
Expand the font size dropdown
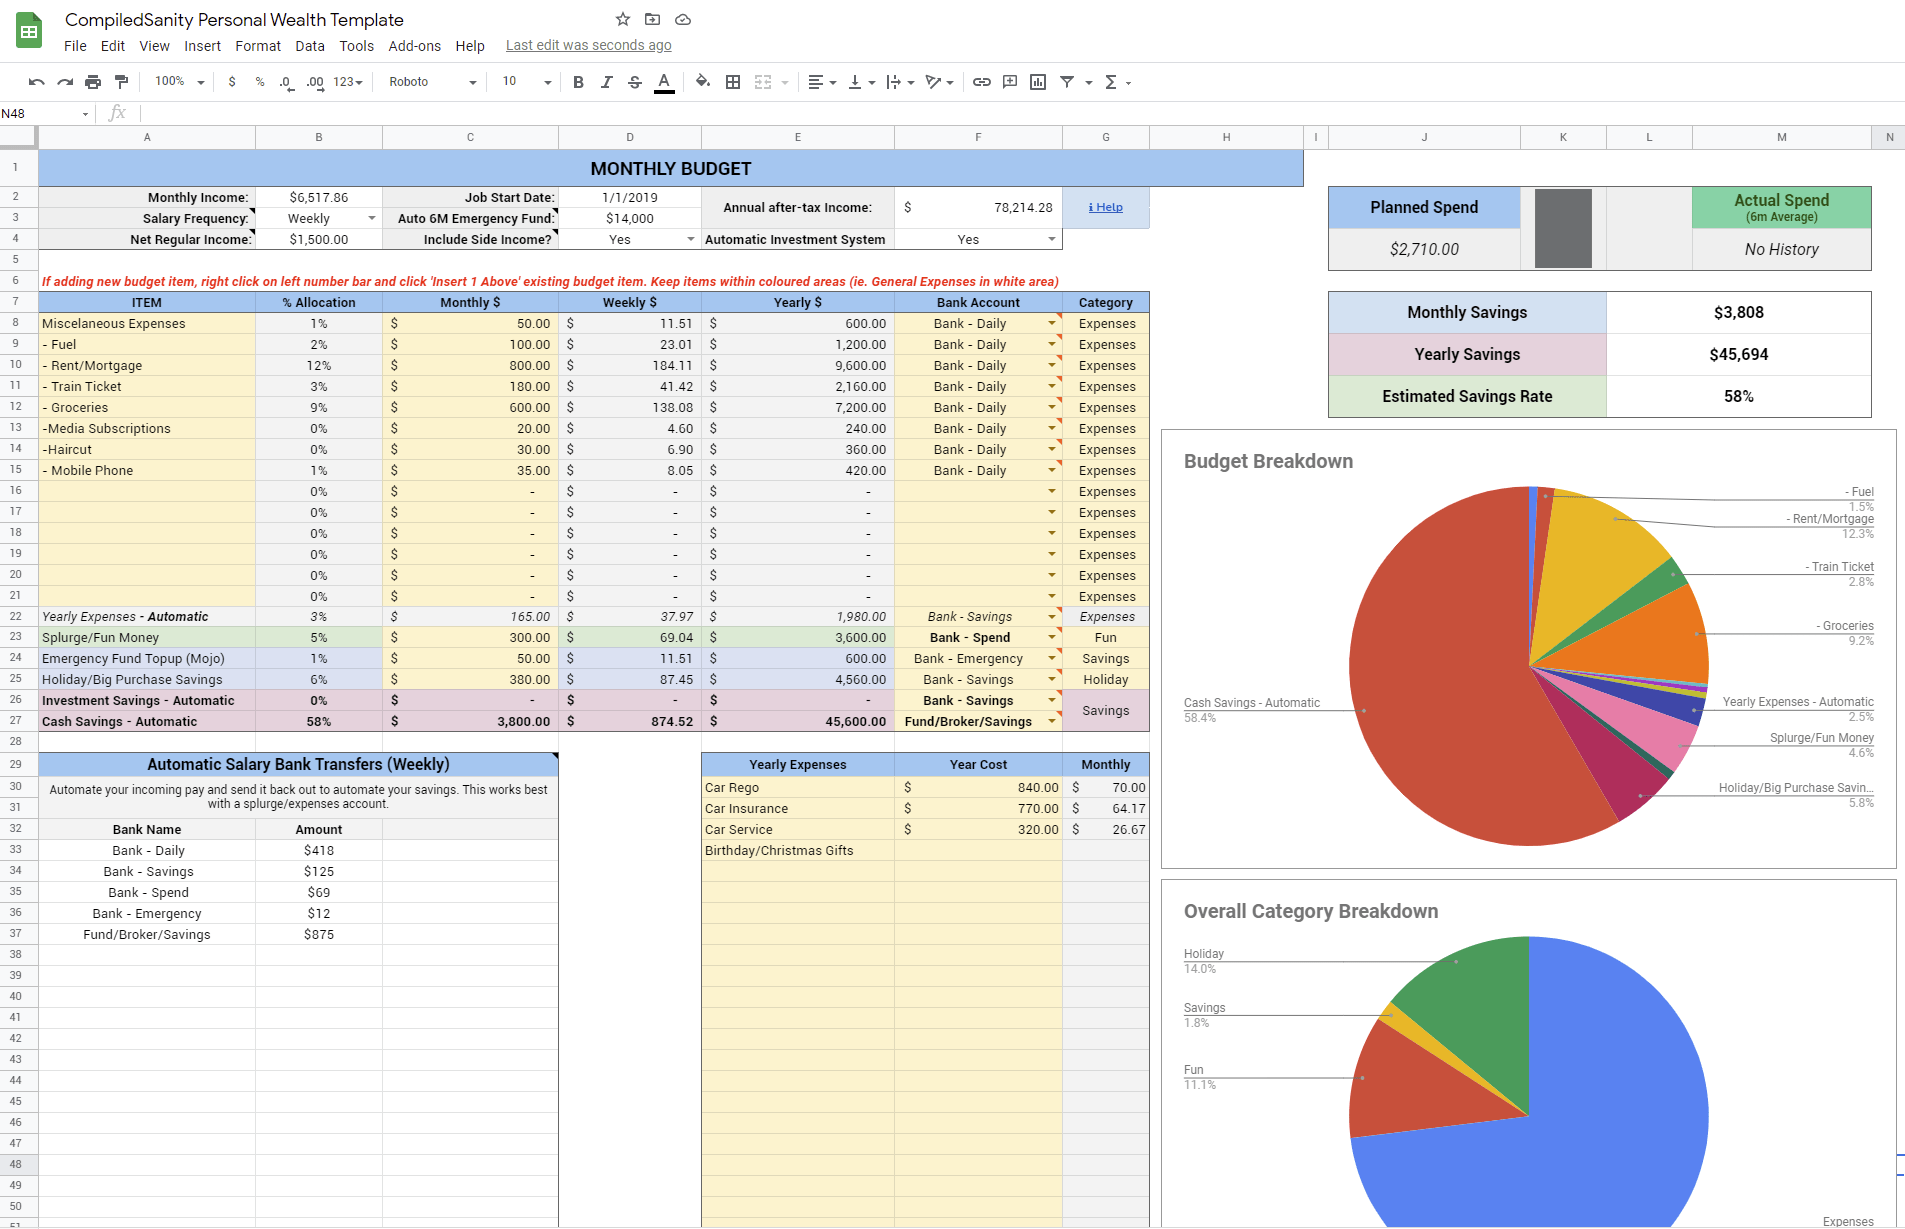tap(546, 82)
